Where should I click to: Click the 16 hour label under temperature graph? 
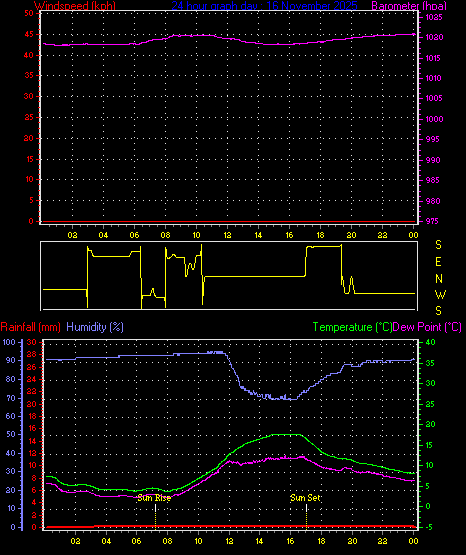point(290,541)
